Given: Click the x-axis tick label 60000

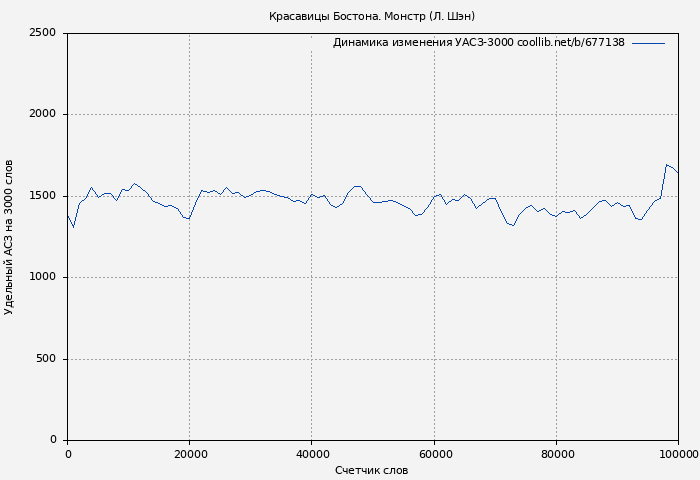Looking at the screenshot, I should coord(434,455).
